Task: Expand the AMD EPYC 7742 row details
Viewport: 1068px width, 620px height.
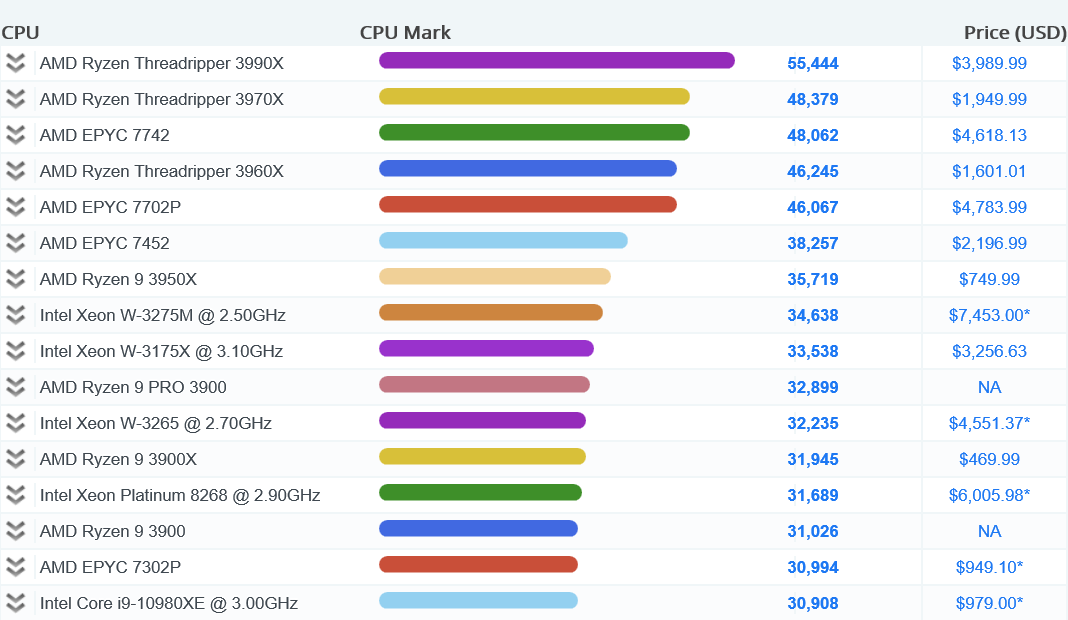Action: [x=15, y=135]
